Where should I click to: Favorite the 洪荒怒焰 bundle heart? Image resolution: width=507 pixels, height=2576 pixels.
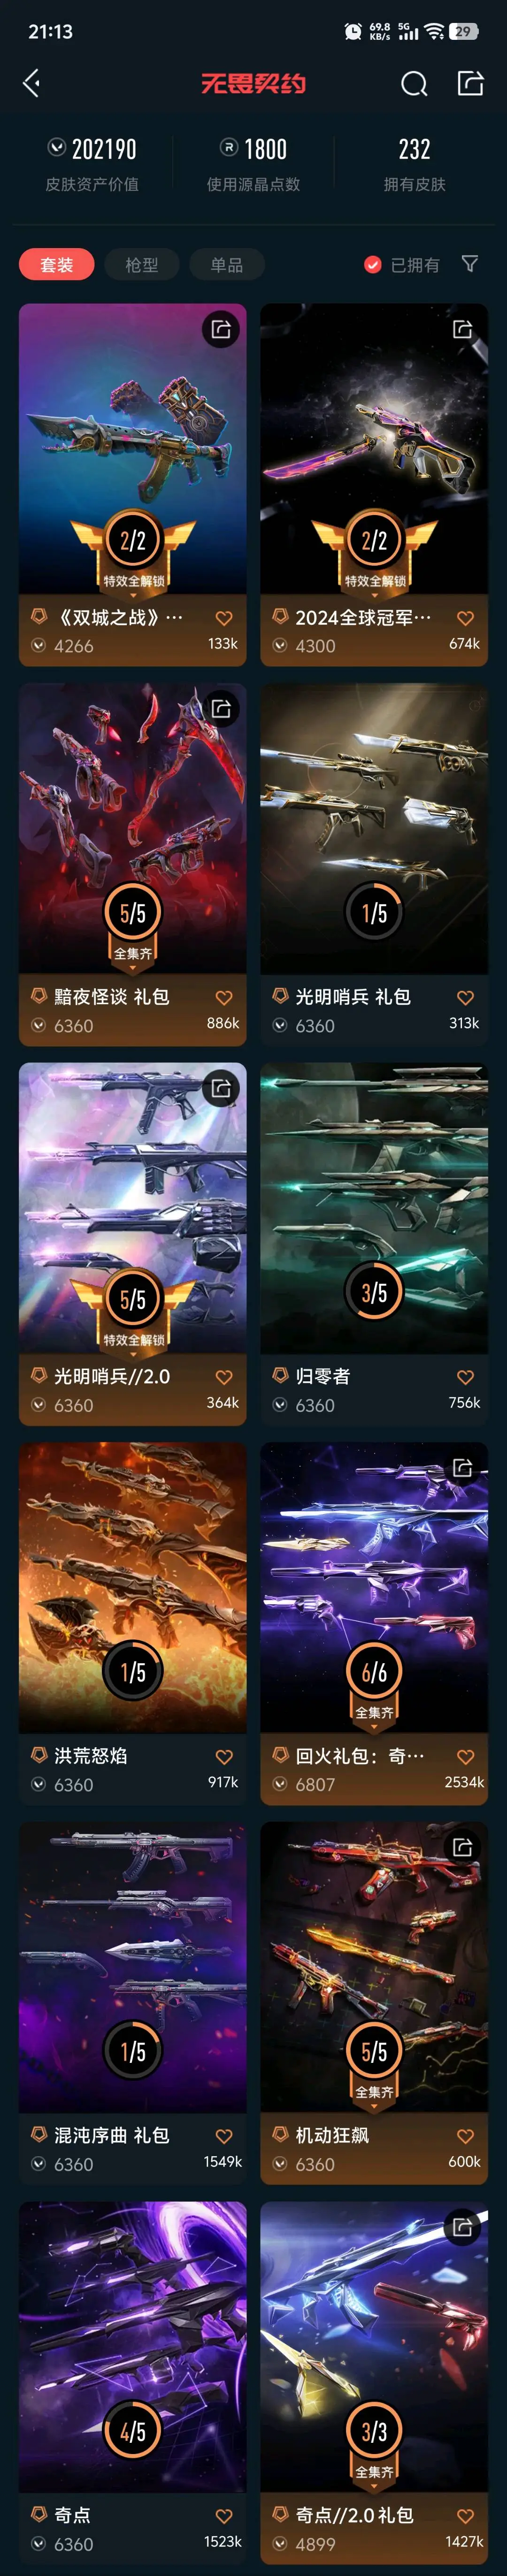pos(224,1757)
